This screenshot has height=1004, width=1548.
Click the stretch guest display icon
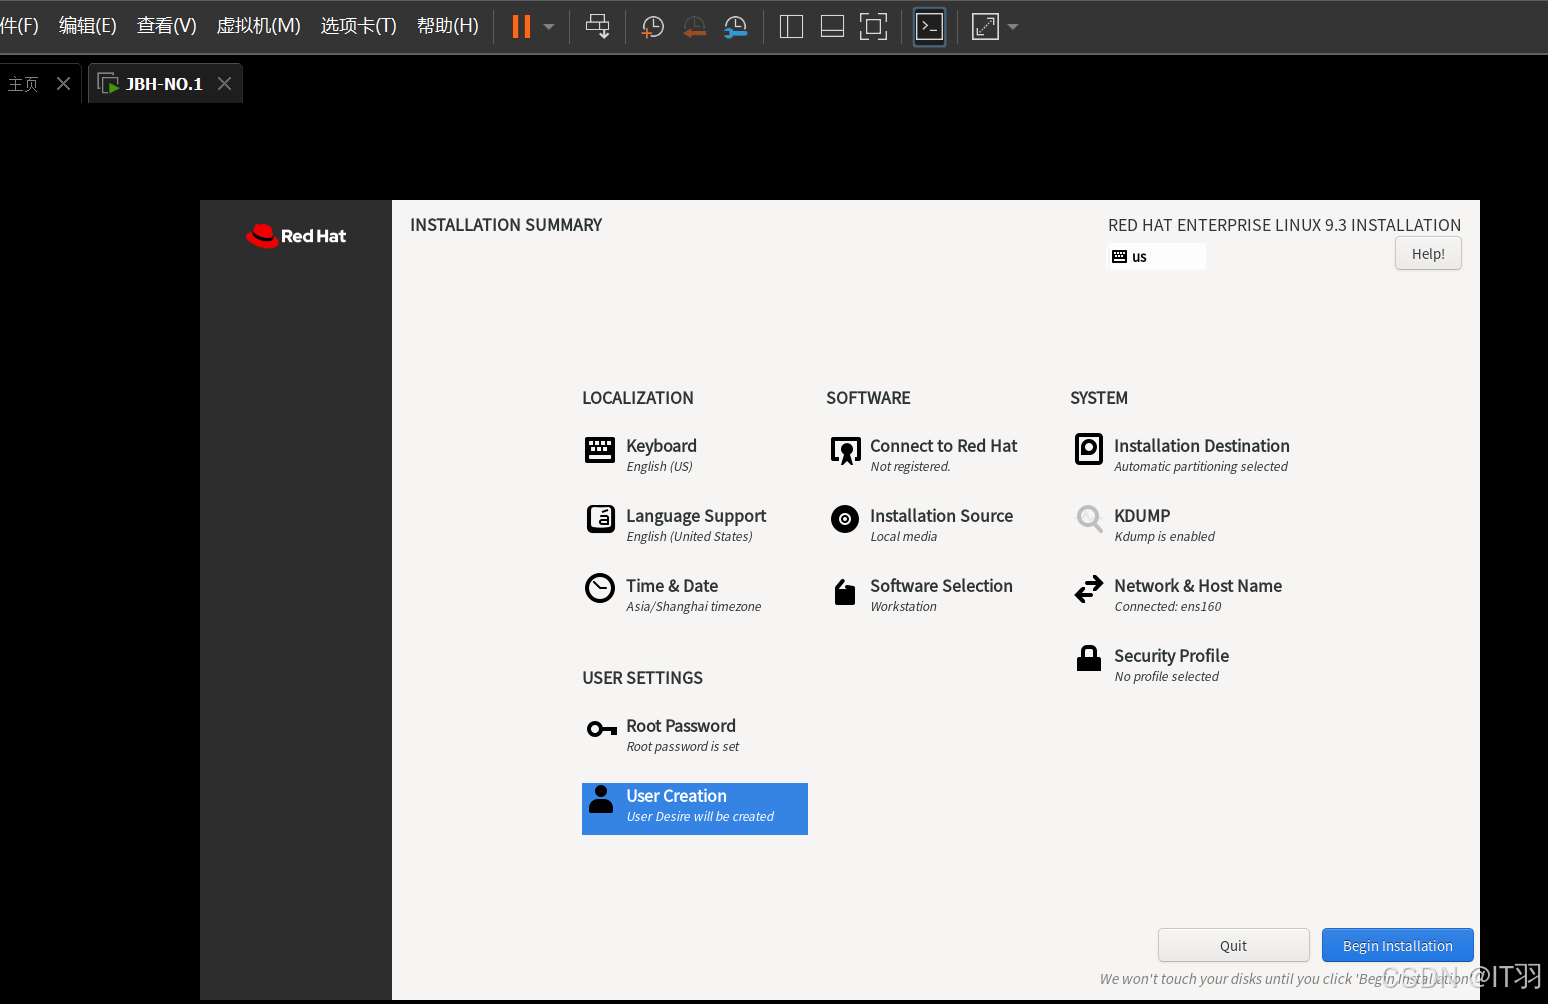coord(985,26)
